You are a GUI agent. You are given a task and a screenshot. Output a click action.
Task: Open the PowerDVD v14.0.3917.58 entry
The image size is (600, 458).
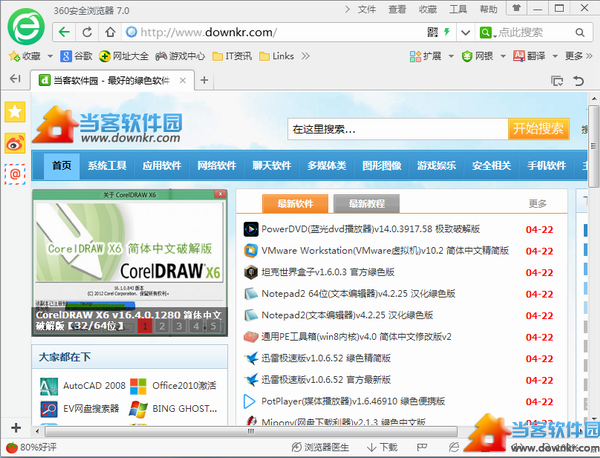370,229
